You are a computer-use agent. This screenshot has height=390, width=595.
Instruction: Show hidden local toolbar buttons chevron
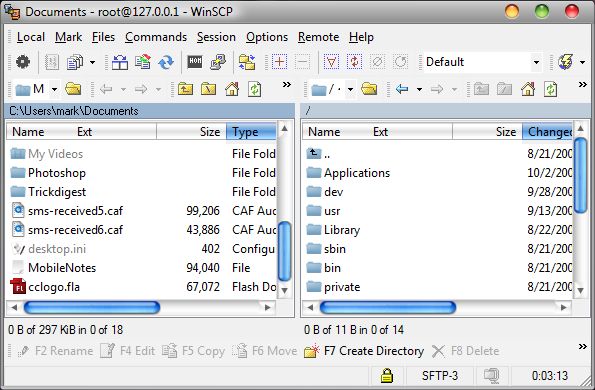(287, 84)
